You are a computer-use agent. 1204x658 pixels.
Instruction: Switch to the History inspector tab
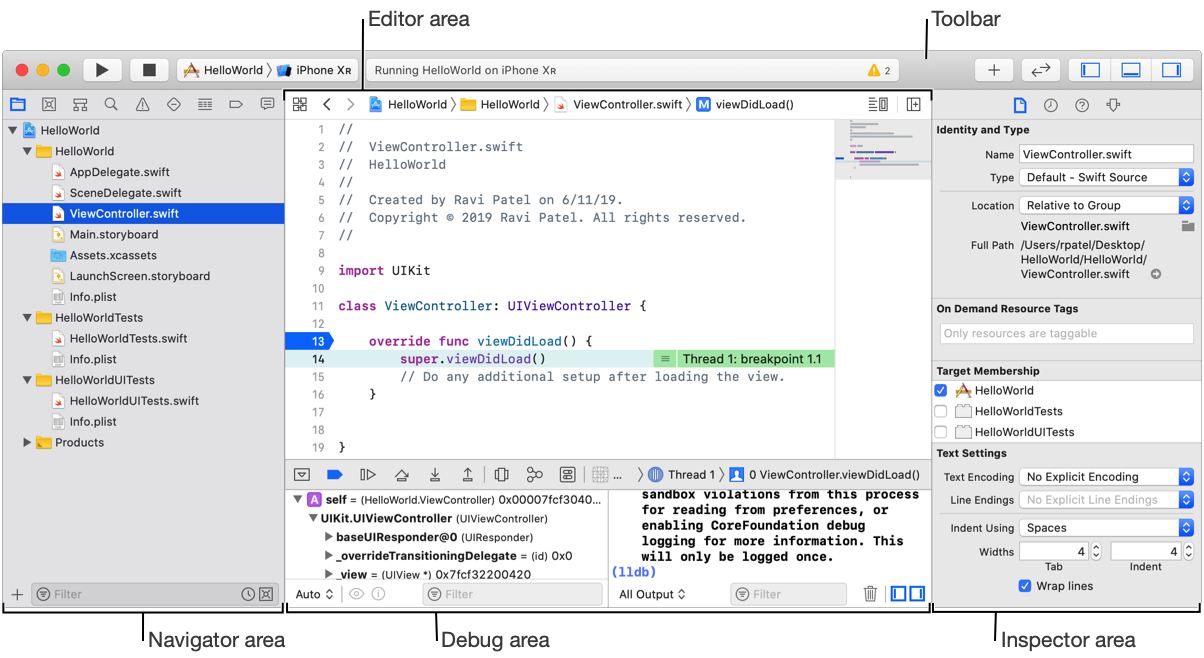[1051, 105]
